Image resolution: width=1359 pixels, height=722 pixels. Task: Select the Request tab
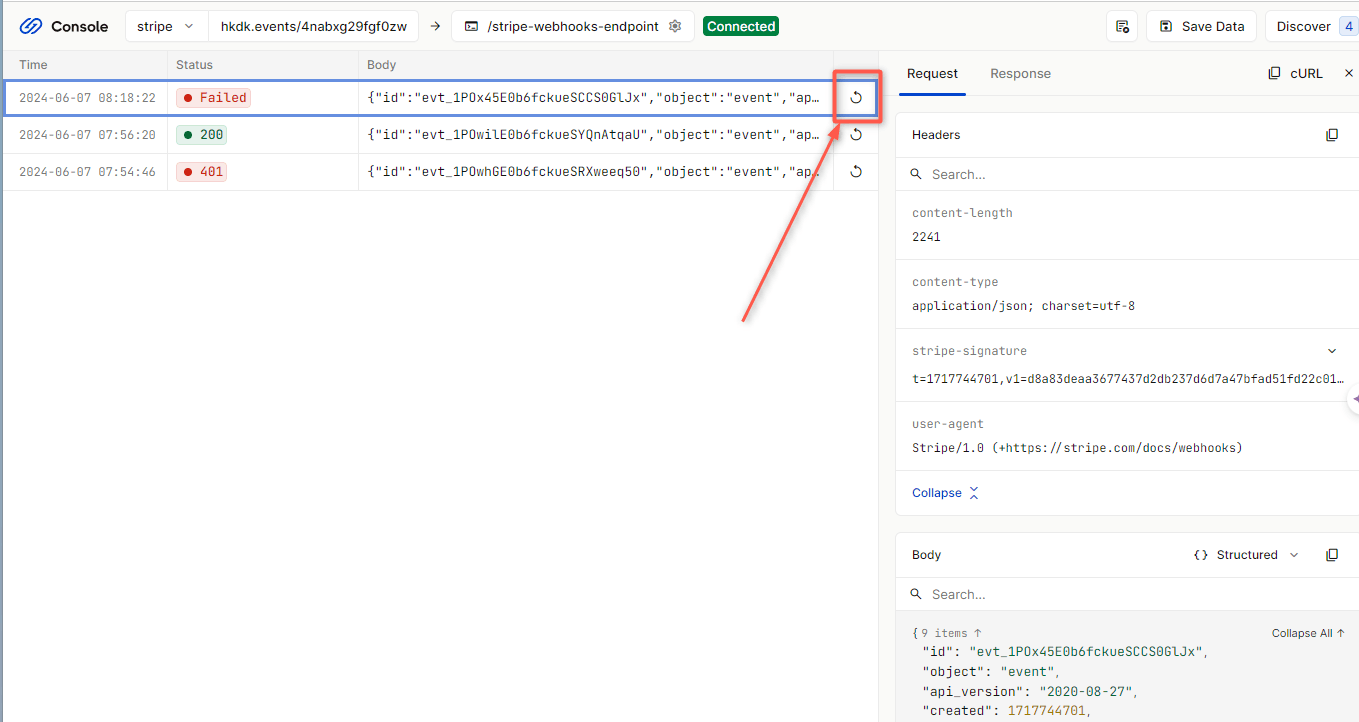point(932,73)
